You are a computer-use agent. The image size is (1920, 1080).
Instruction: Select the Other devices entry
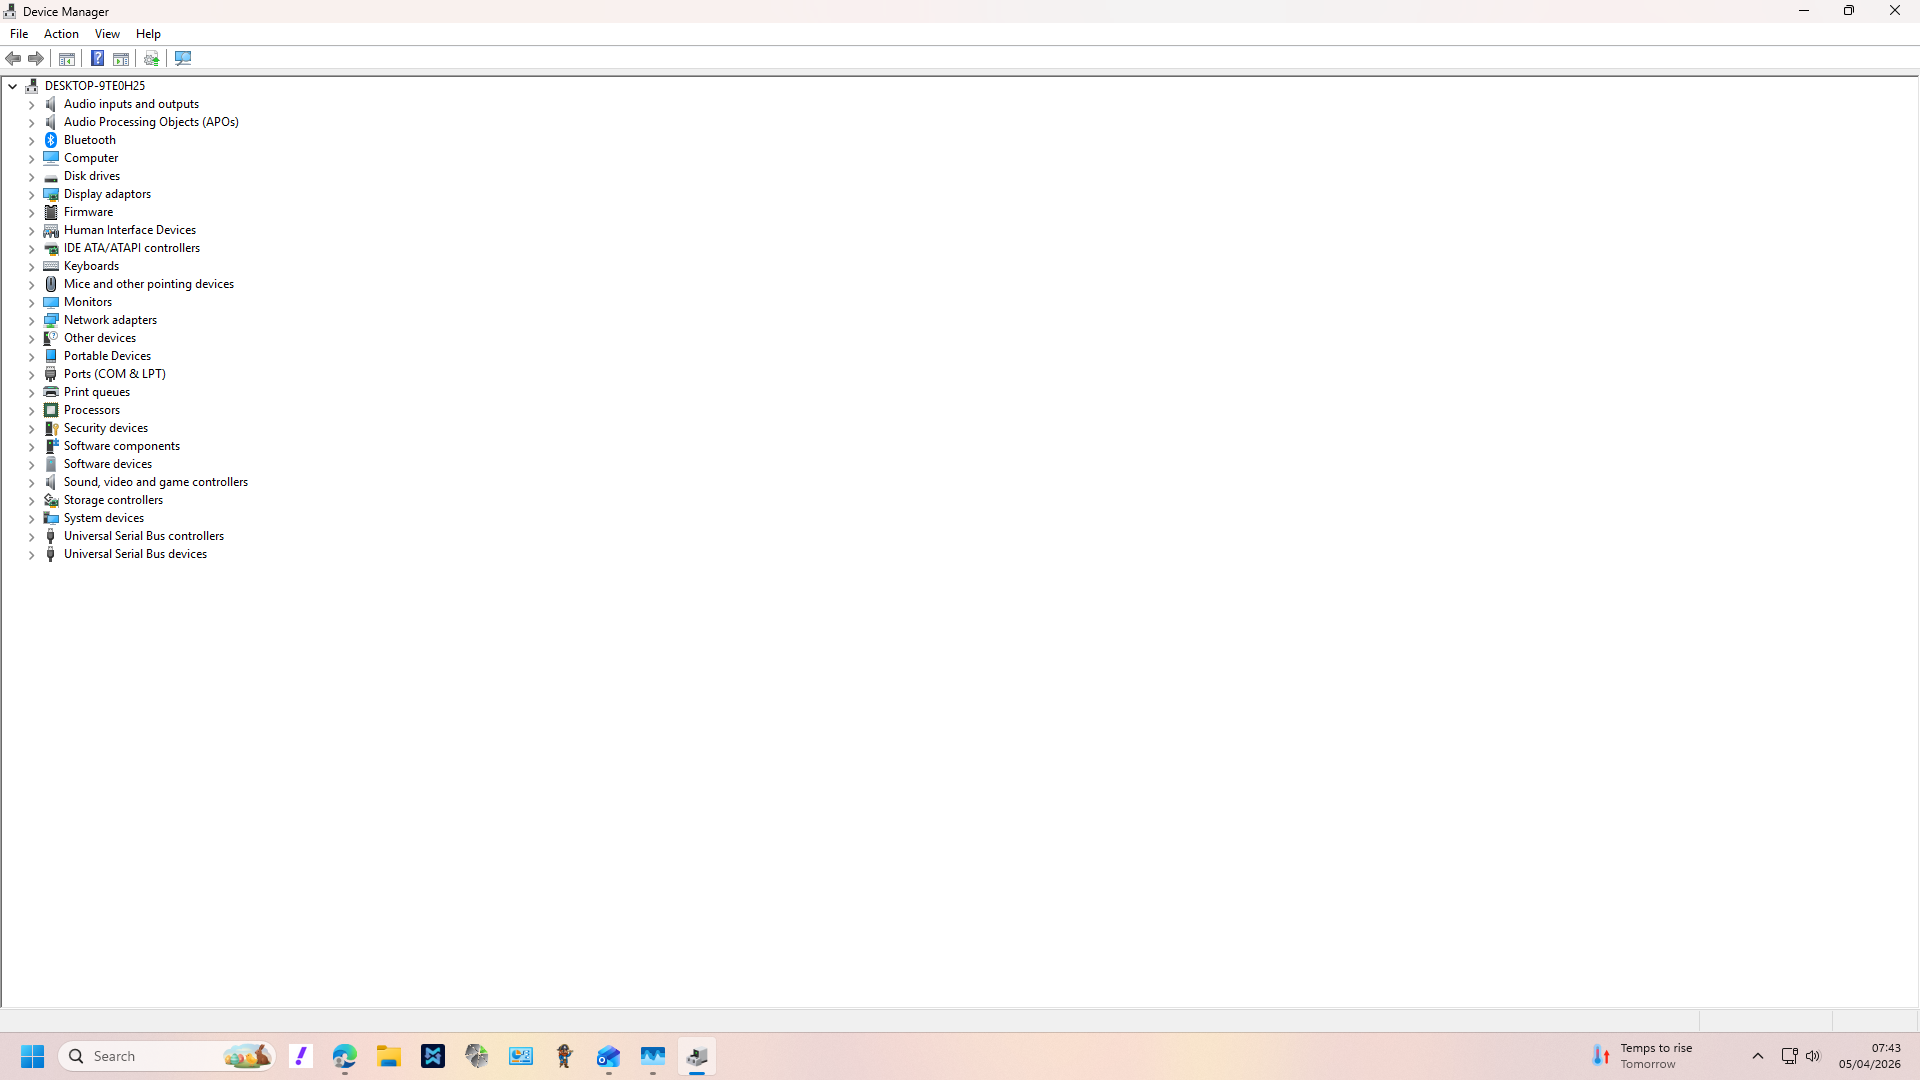pos(99,338)
